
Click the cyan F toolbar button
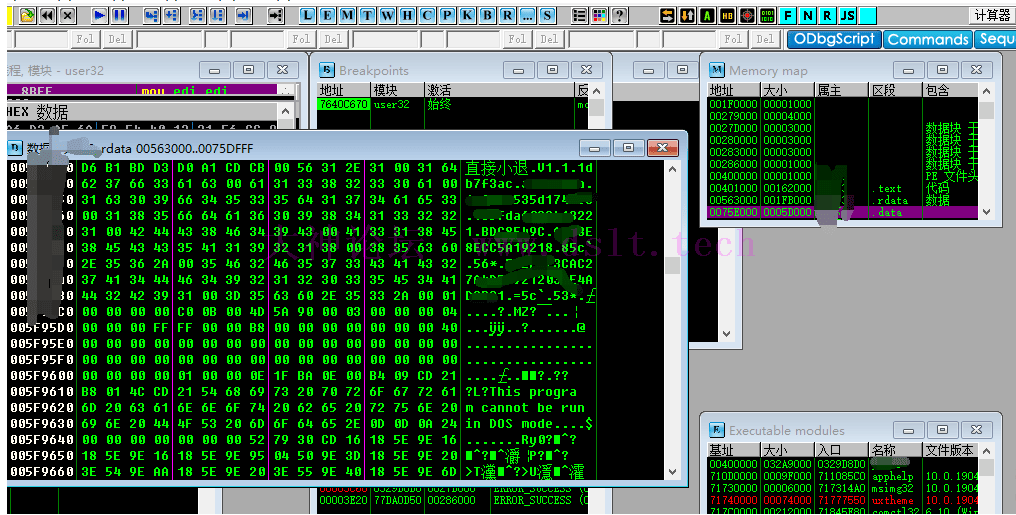coord(787,15)
